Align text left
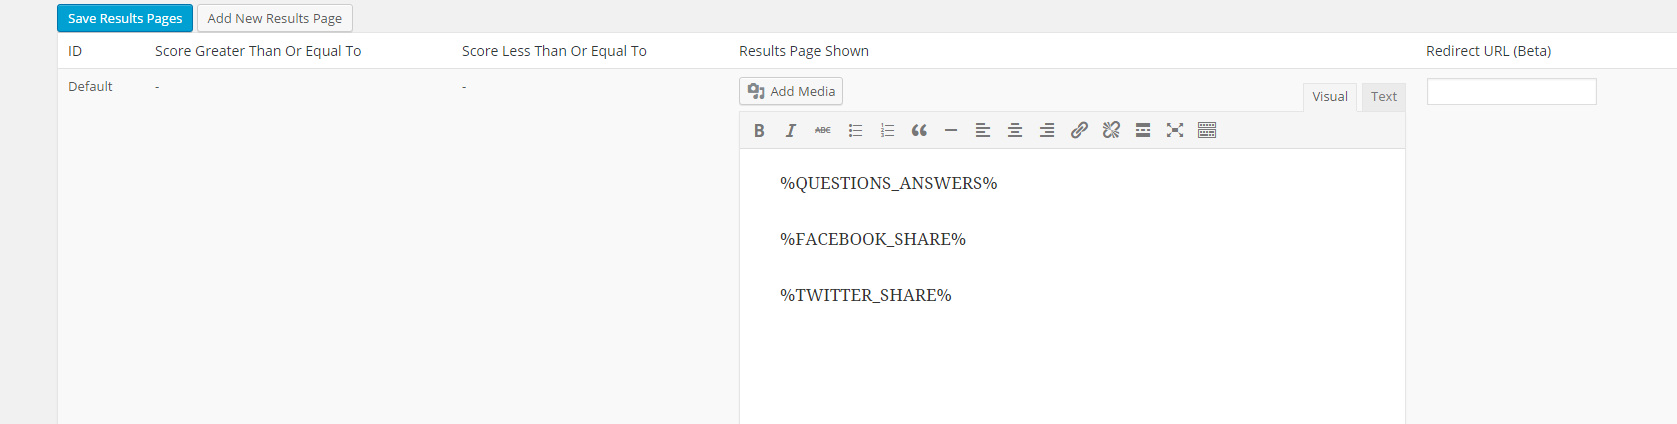1677x424 pixels. pyautogui.click(x=983, y=130)
